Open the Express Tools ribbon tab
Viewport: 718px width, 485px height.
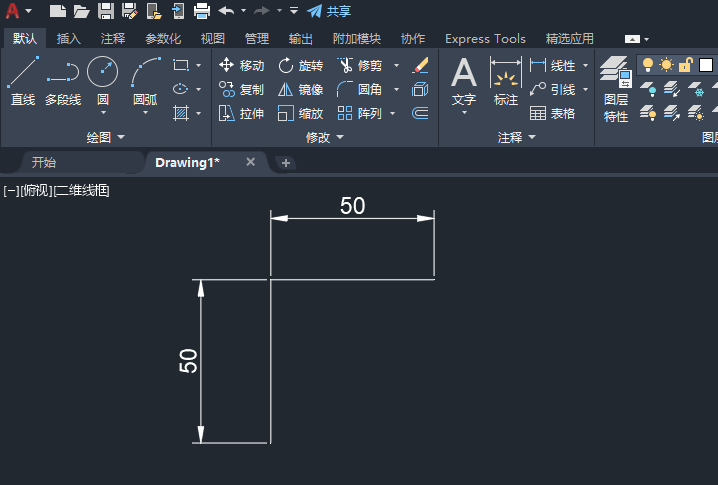(x=485, y=38)
